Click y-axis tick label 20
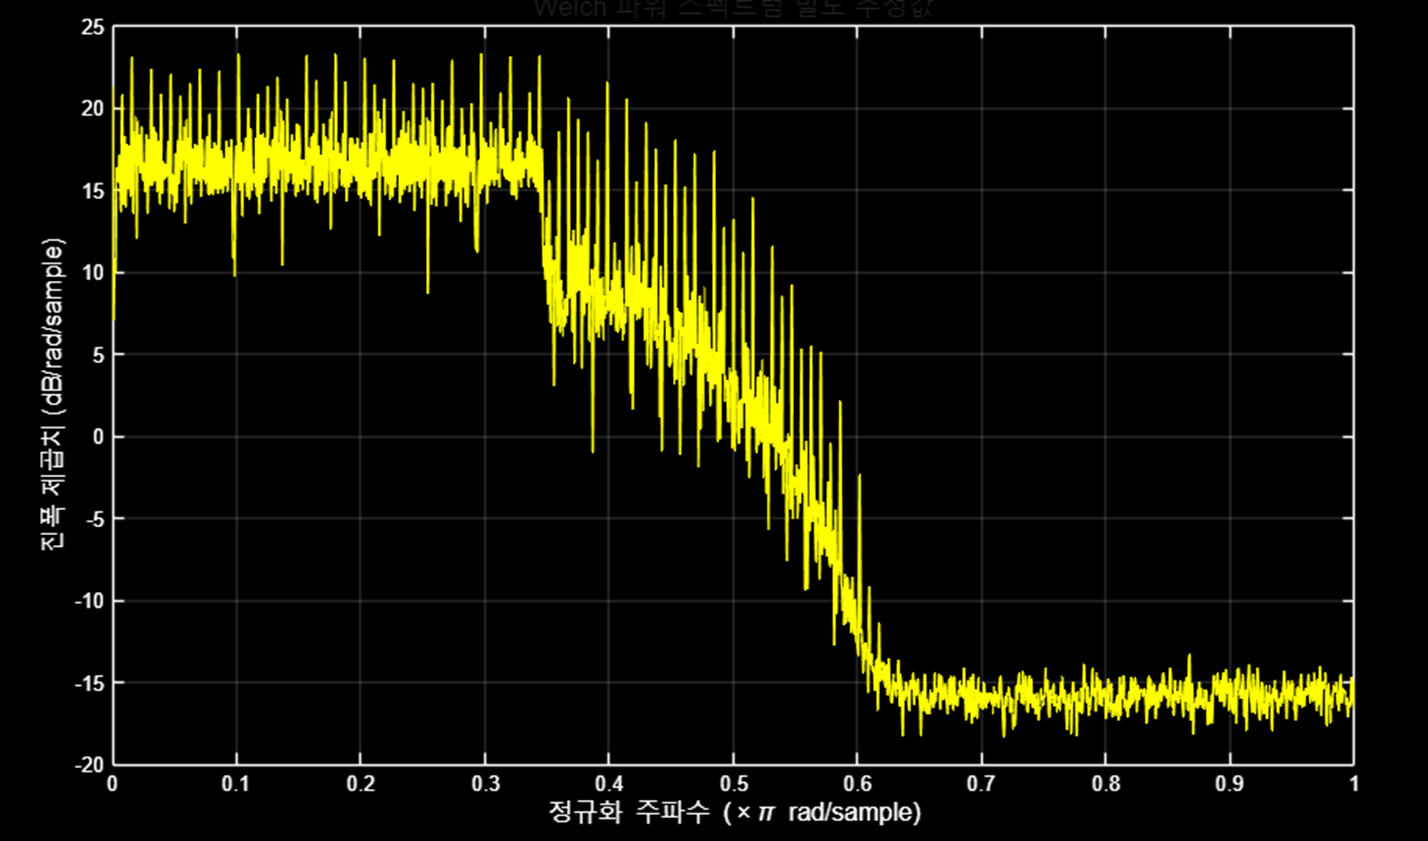The image size is (1428, 841). tap(92, 109)
